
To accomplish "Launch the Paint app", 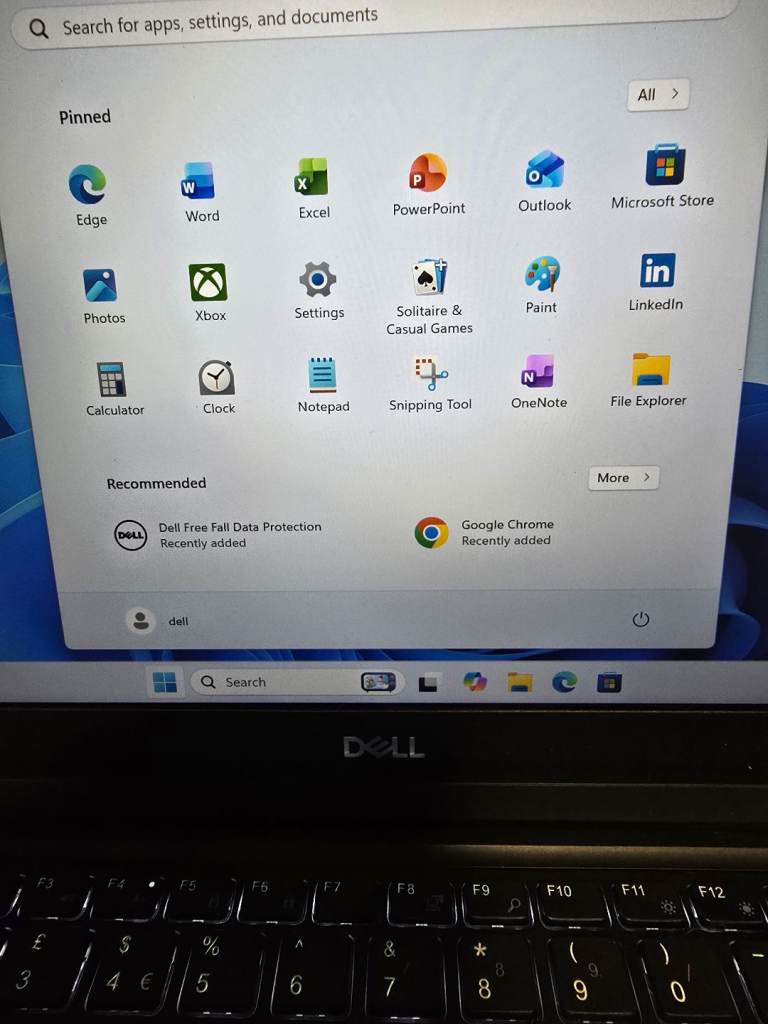I will [542, 275].
